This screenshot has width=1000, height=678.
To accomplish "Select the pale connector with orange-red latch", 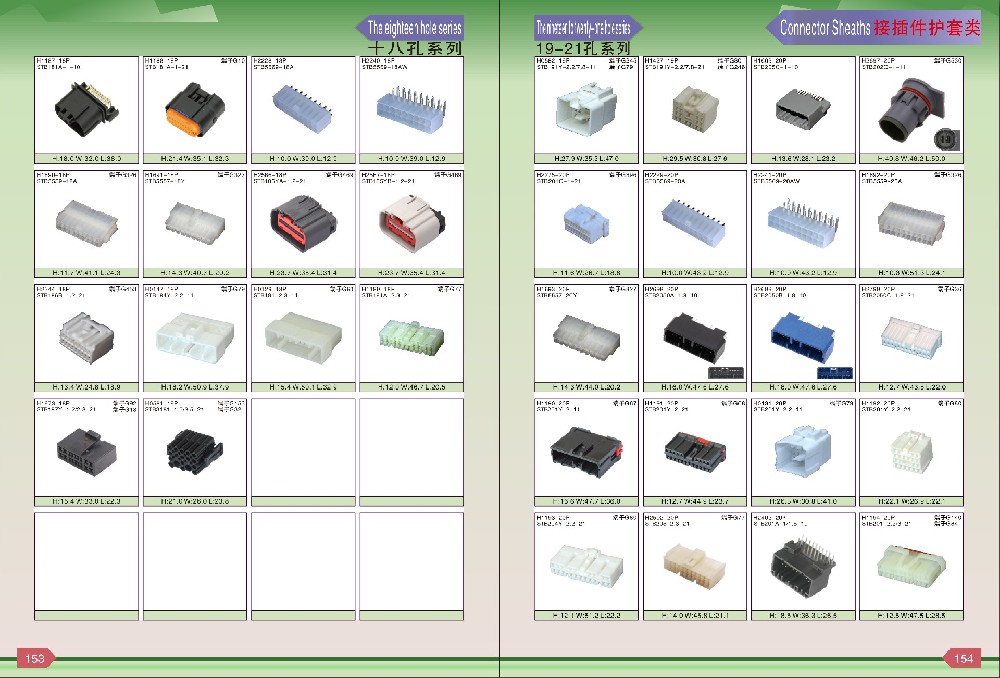I will point(911,565).
